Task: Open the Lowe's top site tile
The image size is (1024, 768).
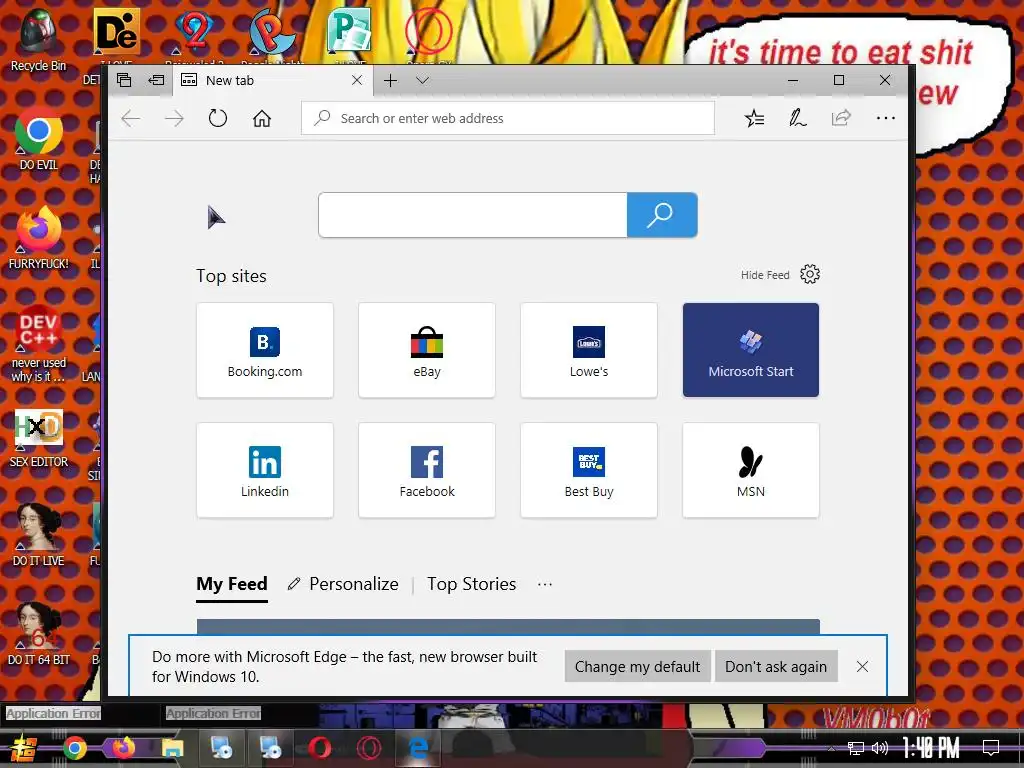Action: [x=589, y=350]
